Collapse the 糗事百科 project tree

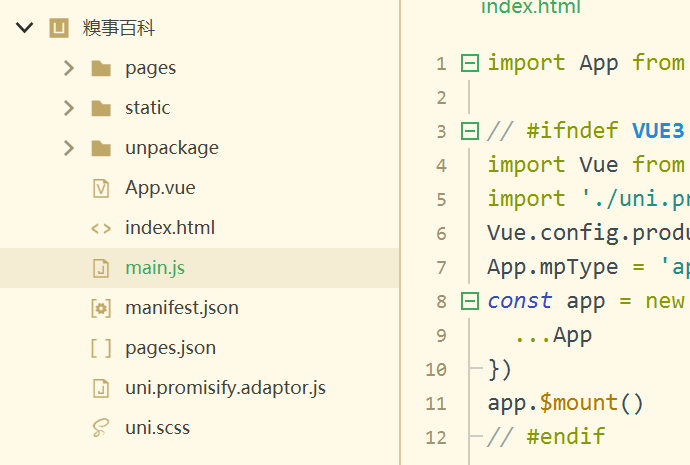(25, 28)
